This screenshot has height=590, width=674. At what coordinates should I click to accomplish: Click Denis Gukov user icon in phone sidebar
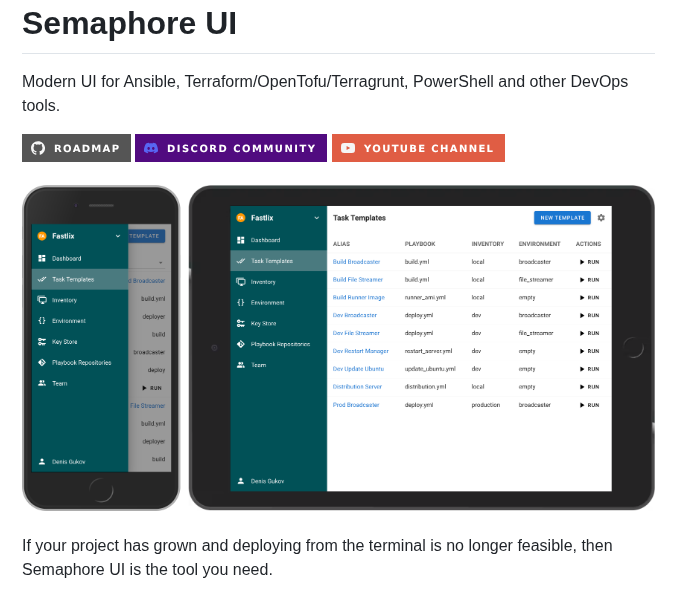pyautogui.click(x=42, y=462)
